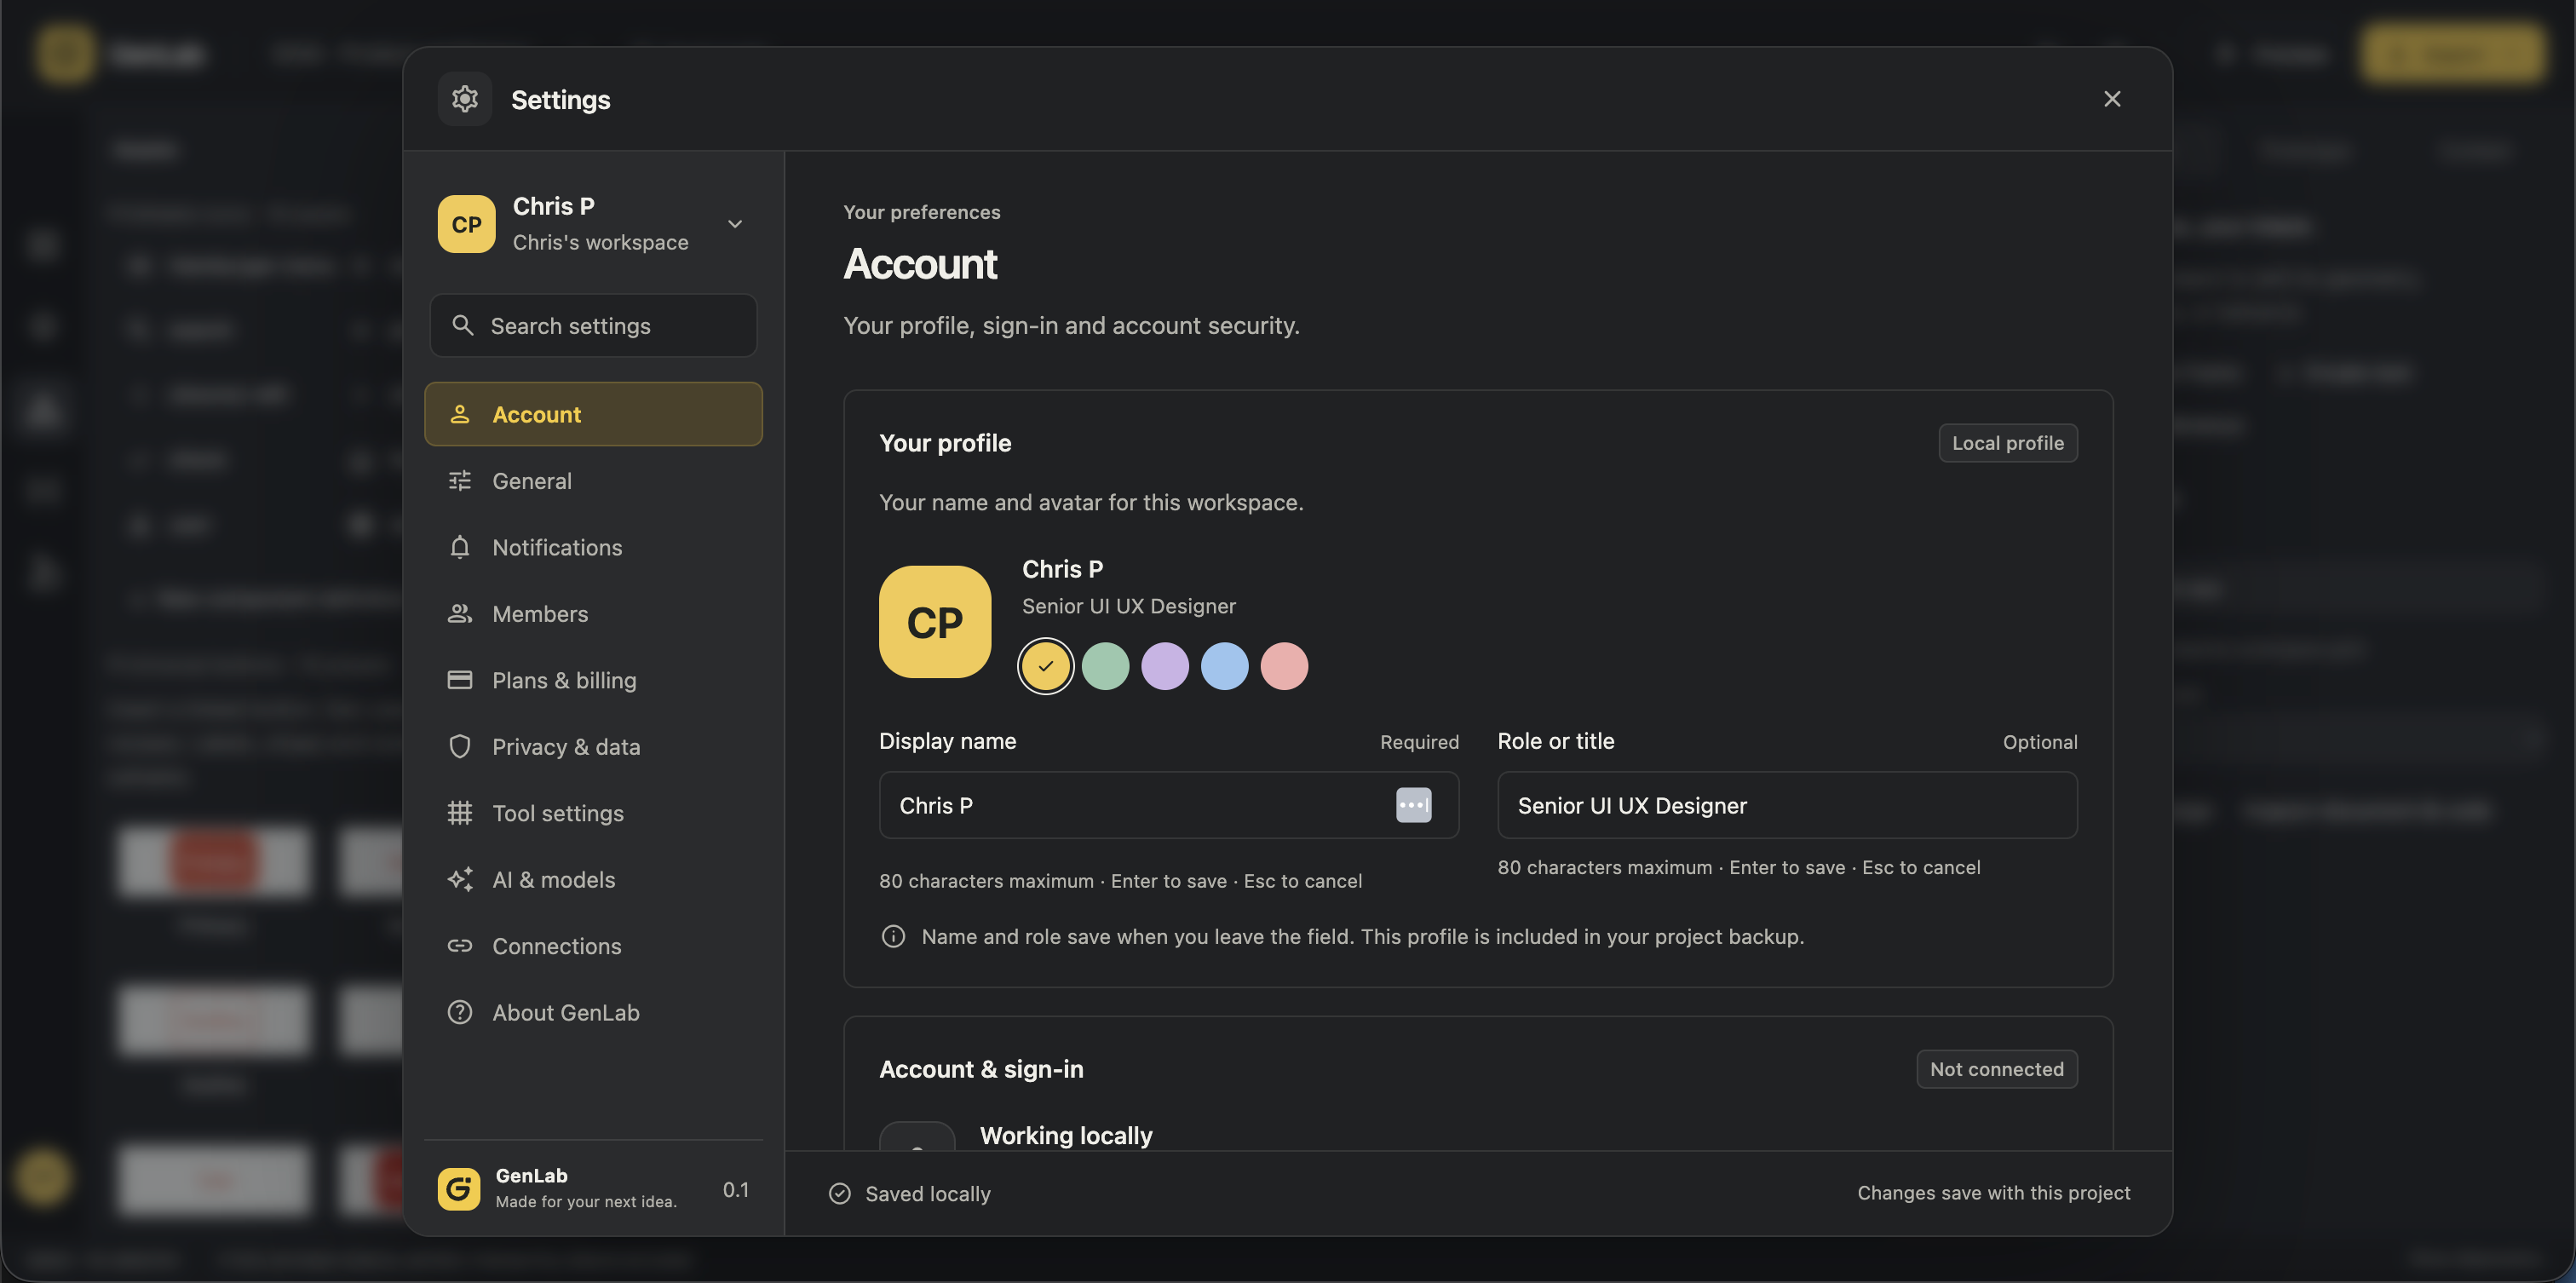Click the AI sparkle icon
Image resolution: width=2576 pixels, height=1283 pixels.
[x=460, y=880]
